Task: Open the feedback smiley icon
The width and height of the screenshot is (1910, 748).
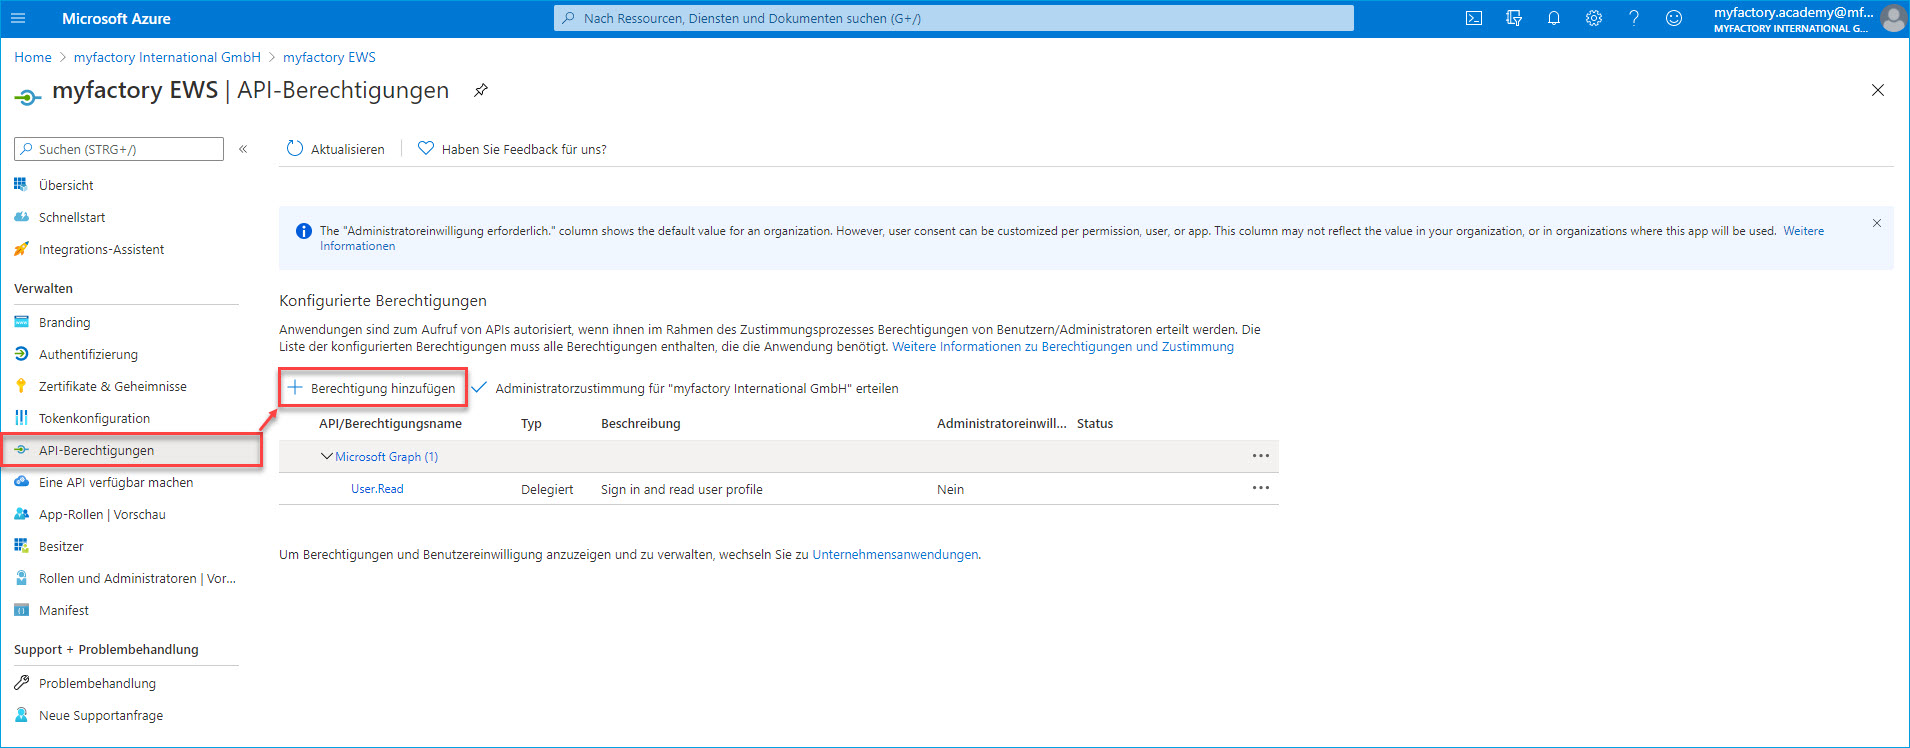Action: [1674, 18]
